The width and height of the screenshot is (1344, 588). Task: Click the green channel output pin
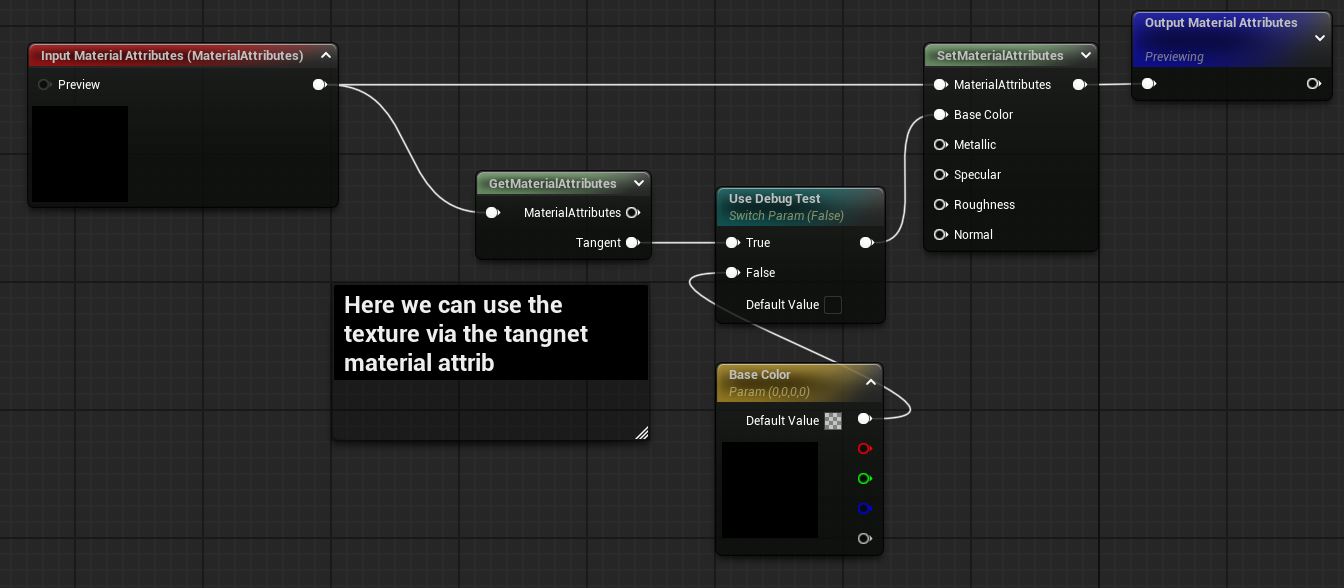click(x=865, y=479)
